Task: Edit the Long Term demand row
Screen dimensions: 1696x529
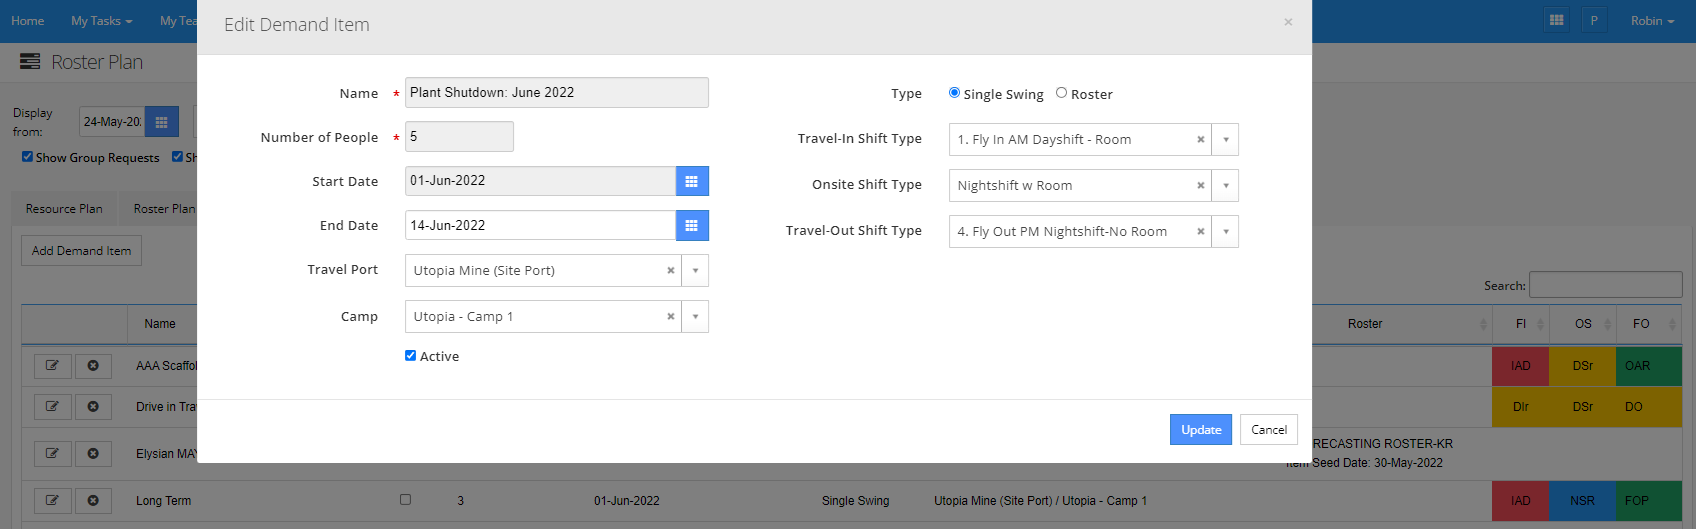Action: click(x=52, y=500)
